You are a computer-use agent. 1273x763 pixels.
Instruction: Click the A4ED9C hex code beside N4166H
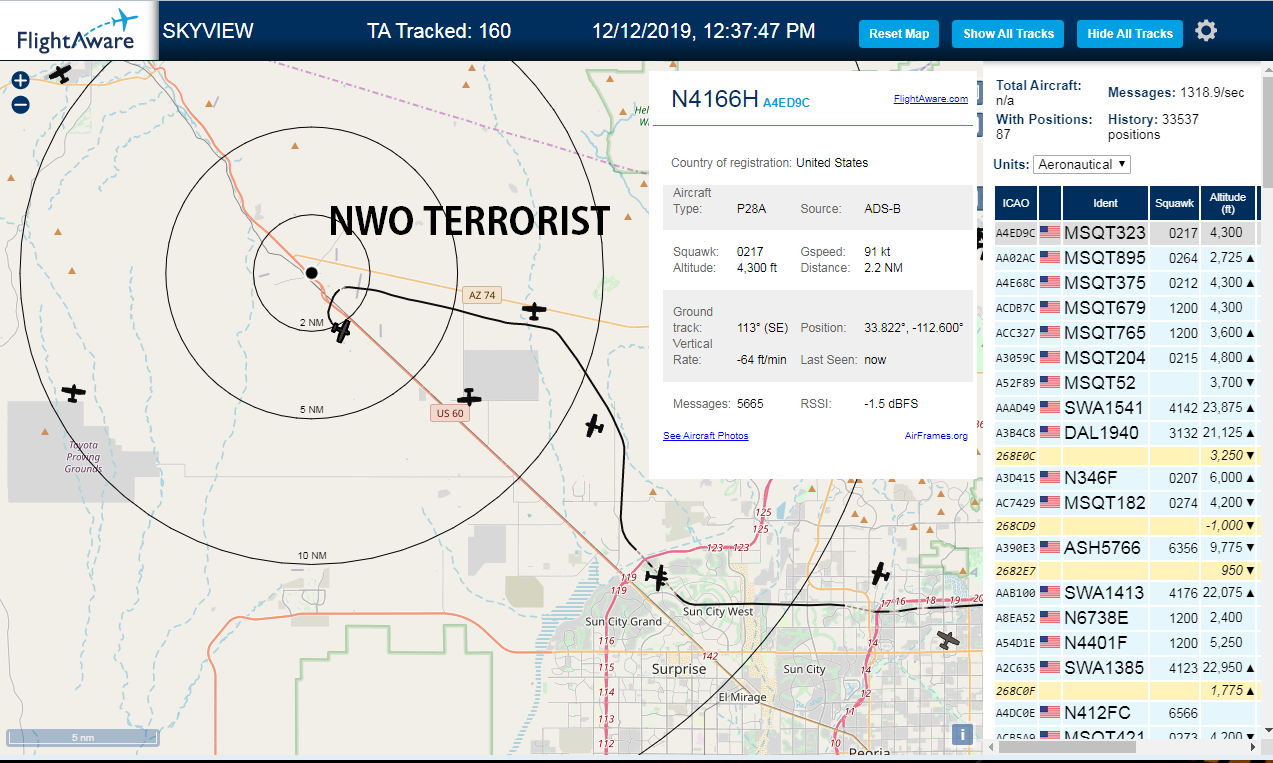click(x=786, y=102)
